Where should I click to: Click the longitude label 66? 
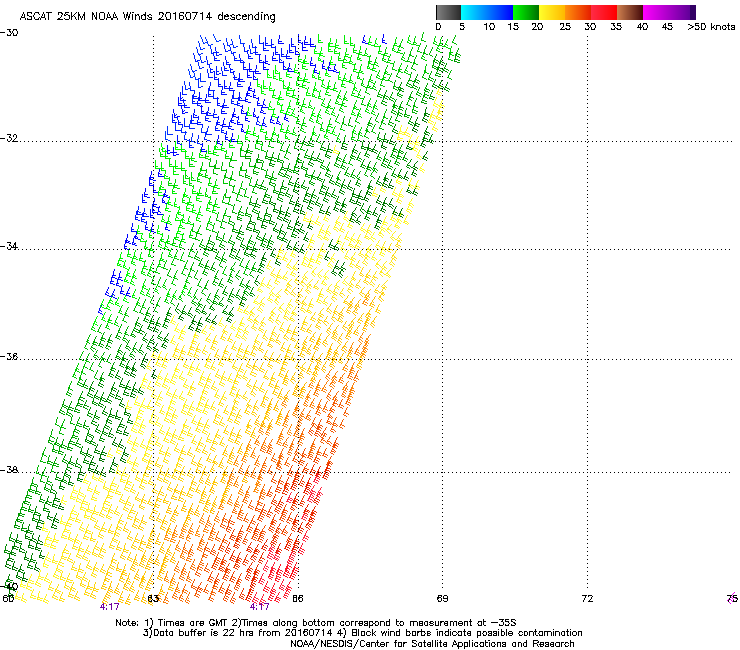298,599
